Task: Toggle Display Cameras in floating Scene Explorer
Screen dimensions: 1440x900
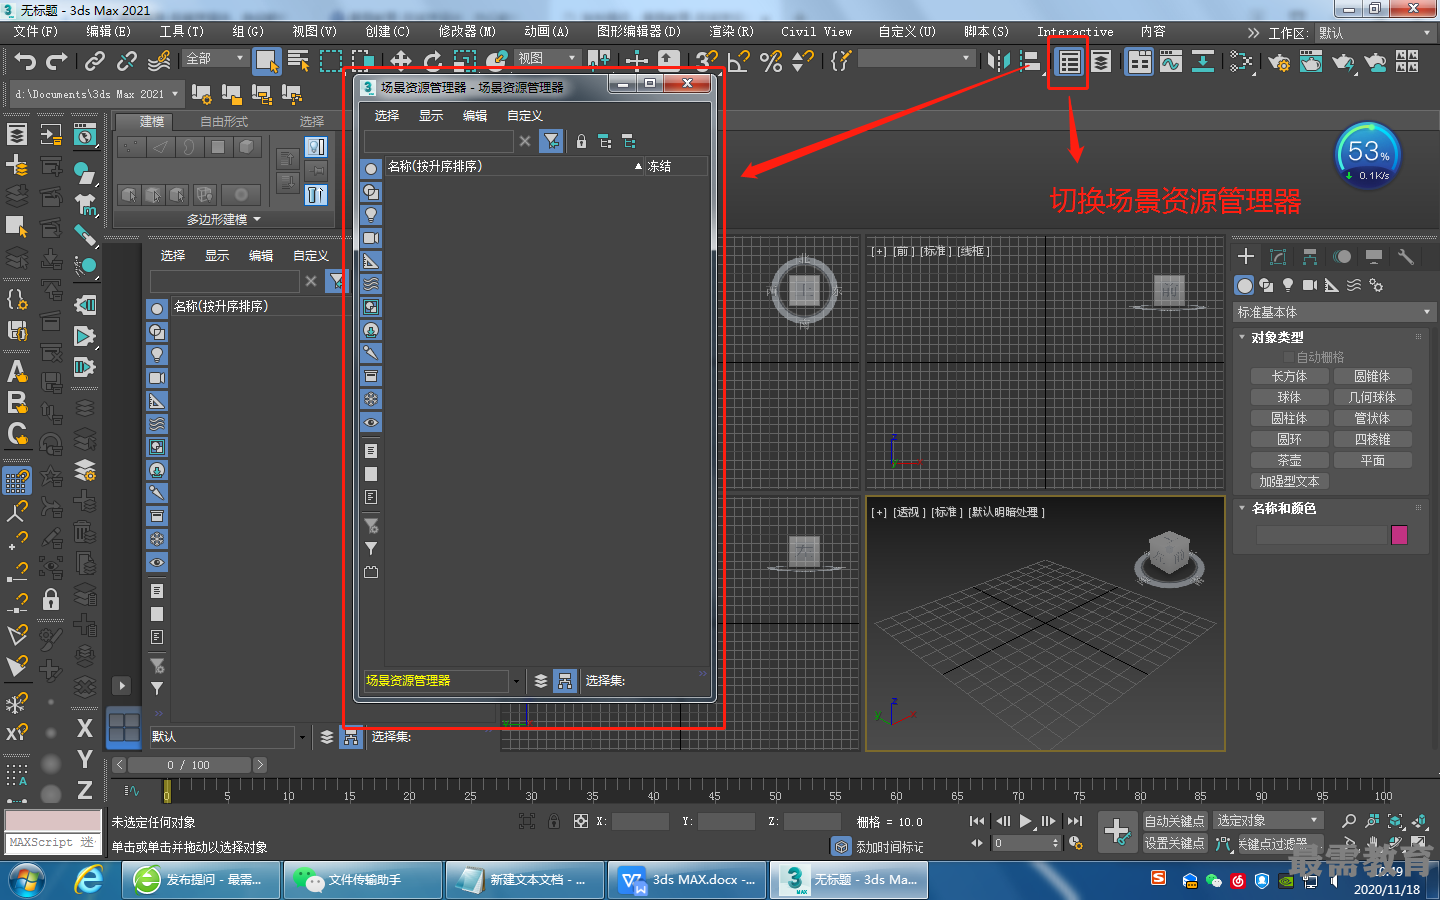Action: pos(371,238)
